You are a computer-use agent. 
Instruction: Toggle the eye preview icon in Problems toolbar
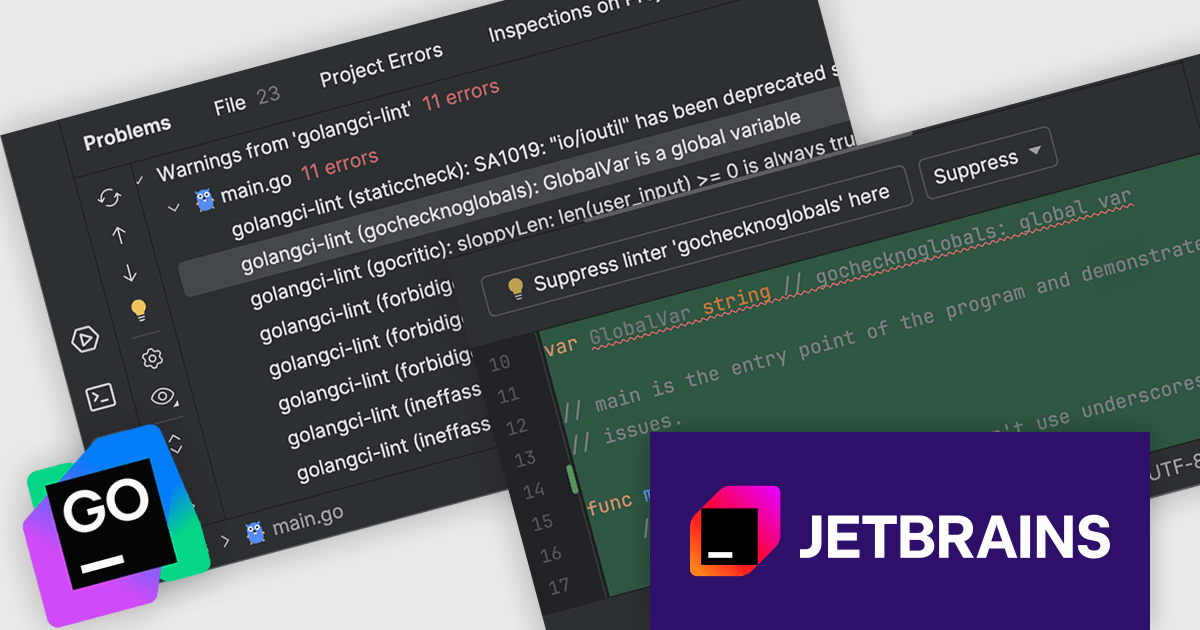tap(163, 396)
